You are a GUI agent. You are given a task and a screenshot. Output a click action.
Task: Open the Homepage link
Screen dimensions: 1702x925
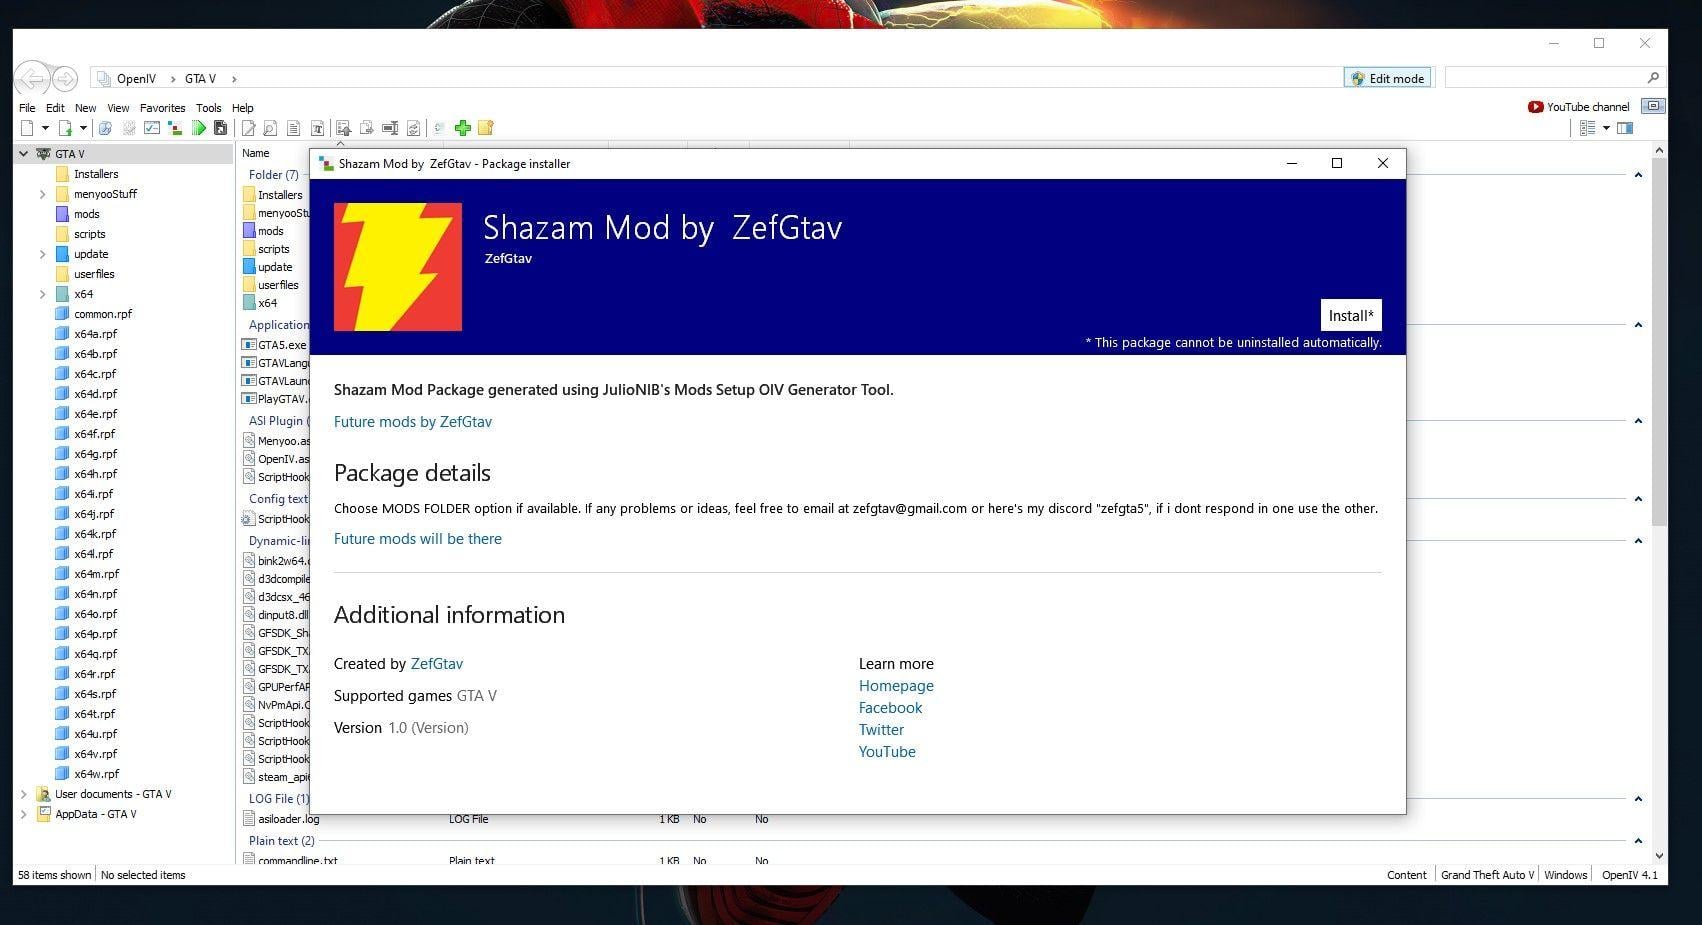pos(895,686)
